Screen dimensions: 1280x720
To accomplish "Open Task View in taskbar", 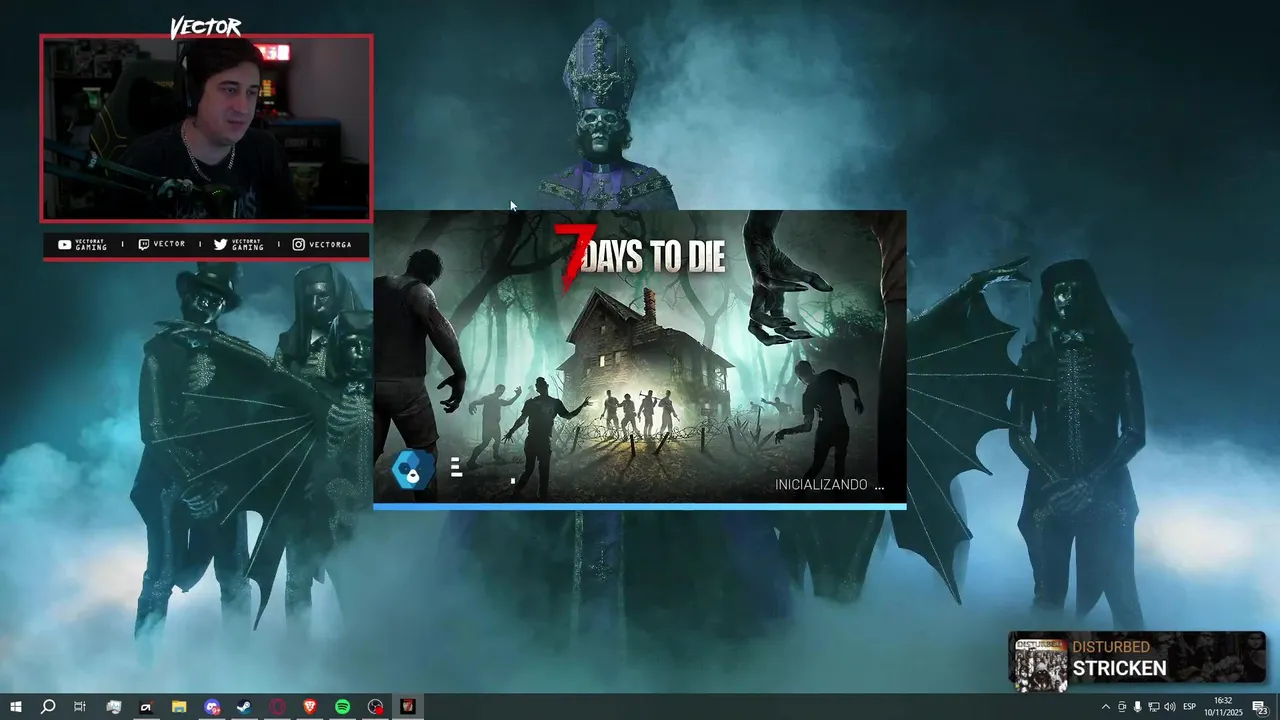I will (x=80, y=707).
